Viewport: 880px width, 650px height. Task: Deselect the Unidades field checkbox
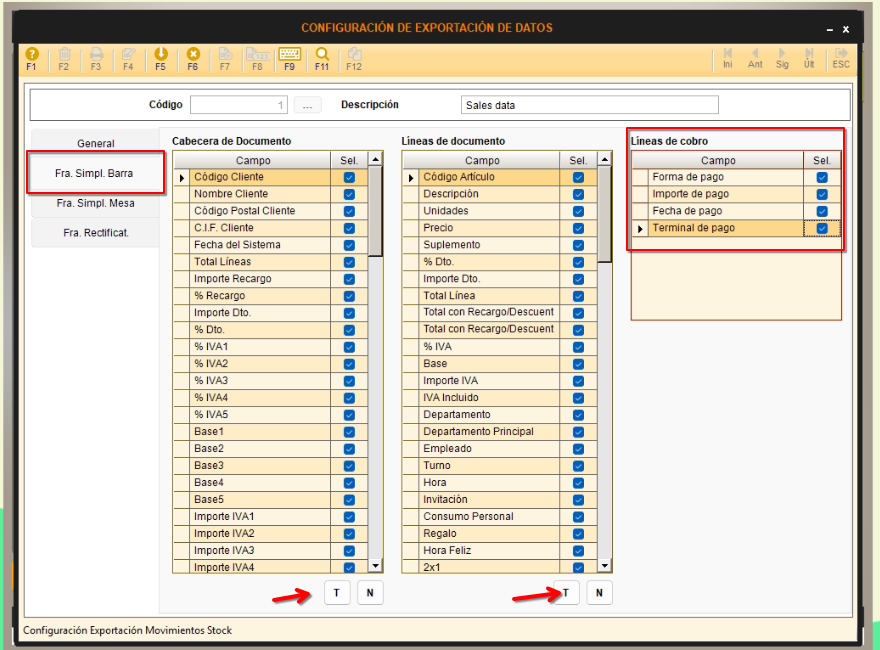click(578, 211)
